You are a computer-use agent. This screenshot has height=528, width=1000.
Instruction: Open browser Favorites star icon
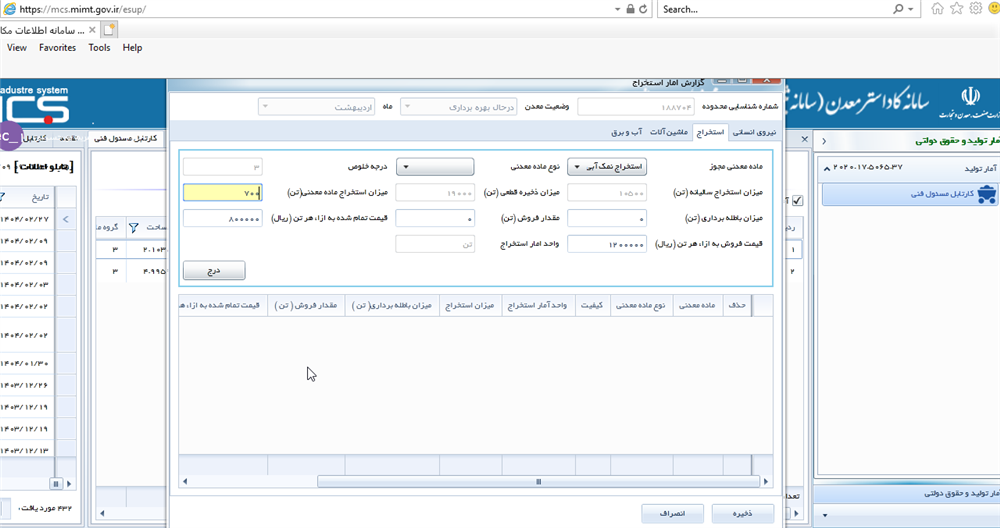click(x=956, y=9)
